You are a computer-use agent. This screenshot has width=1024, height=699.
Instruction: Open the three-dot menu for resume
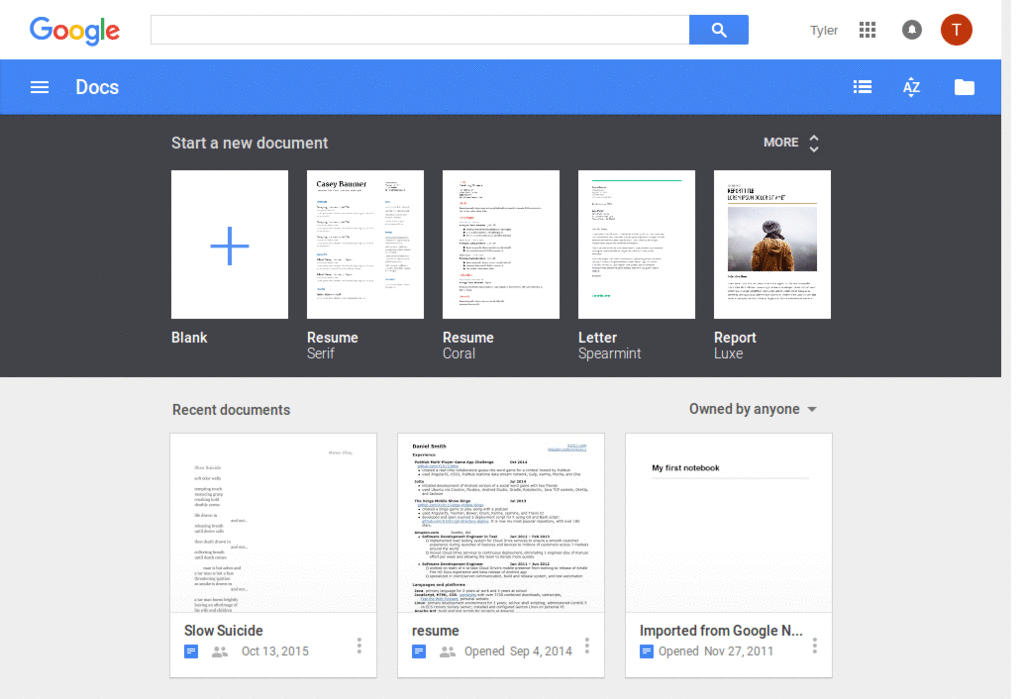click(x=587, y=645)
